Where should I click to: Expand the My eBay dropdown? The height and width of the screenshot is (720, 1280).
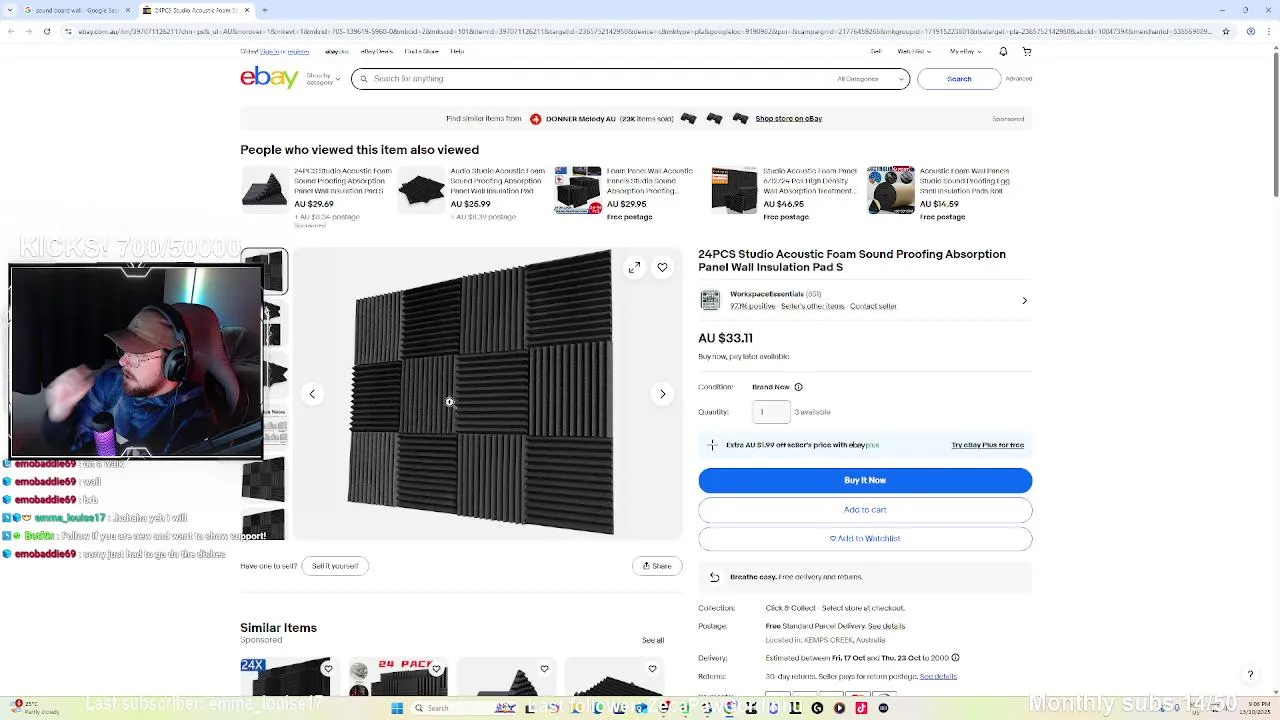coord(965,51)
